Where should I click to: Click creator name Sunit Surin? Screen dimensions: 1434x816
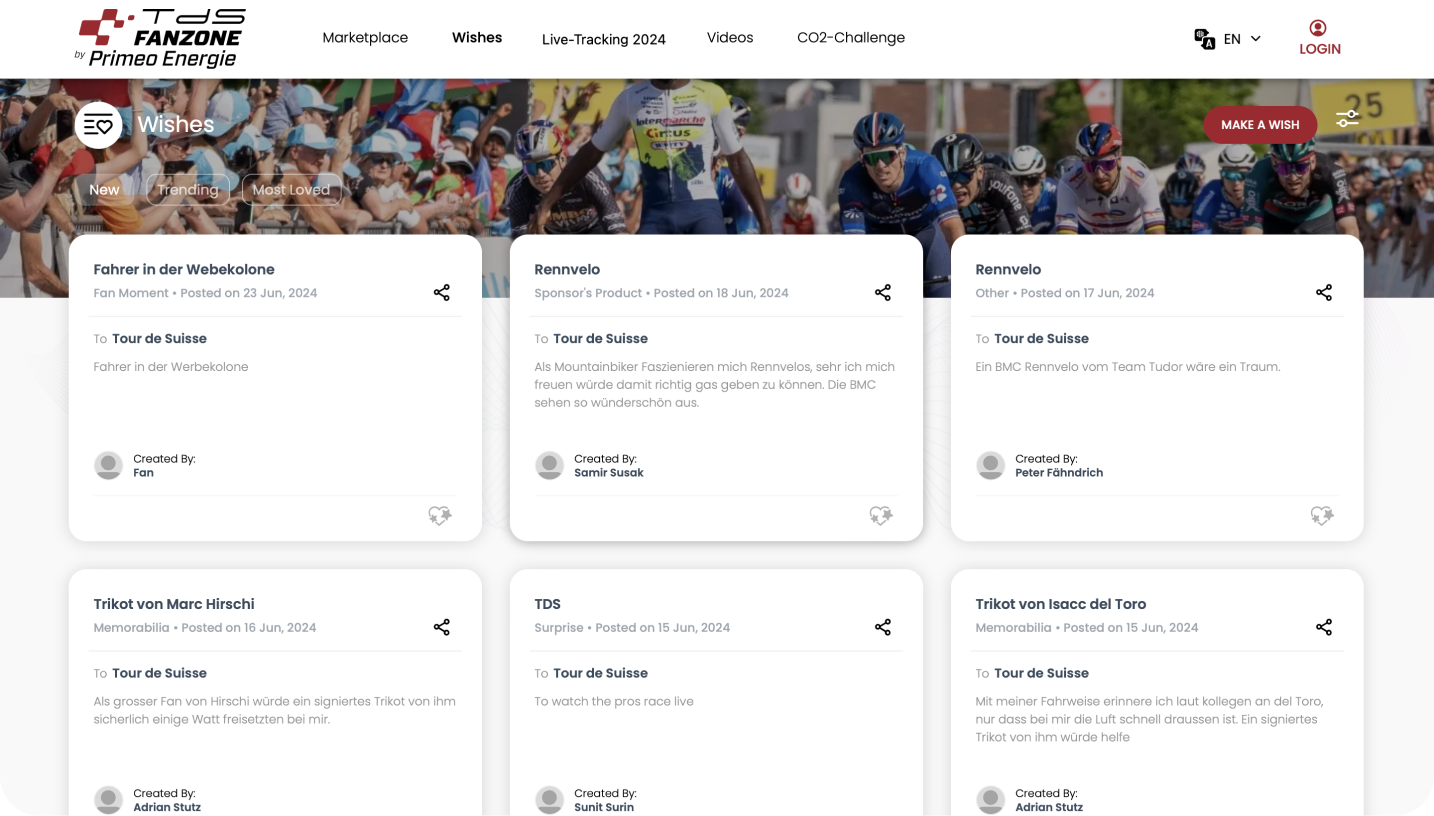click(x=604, y=807)
